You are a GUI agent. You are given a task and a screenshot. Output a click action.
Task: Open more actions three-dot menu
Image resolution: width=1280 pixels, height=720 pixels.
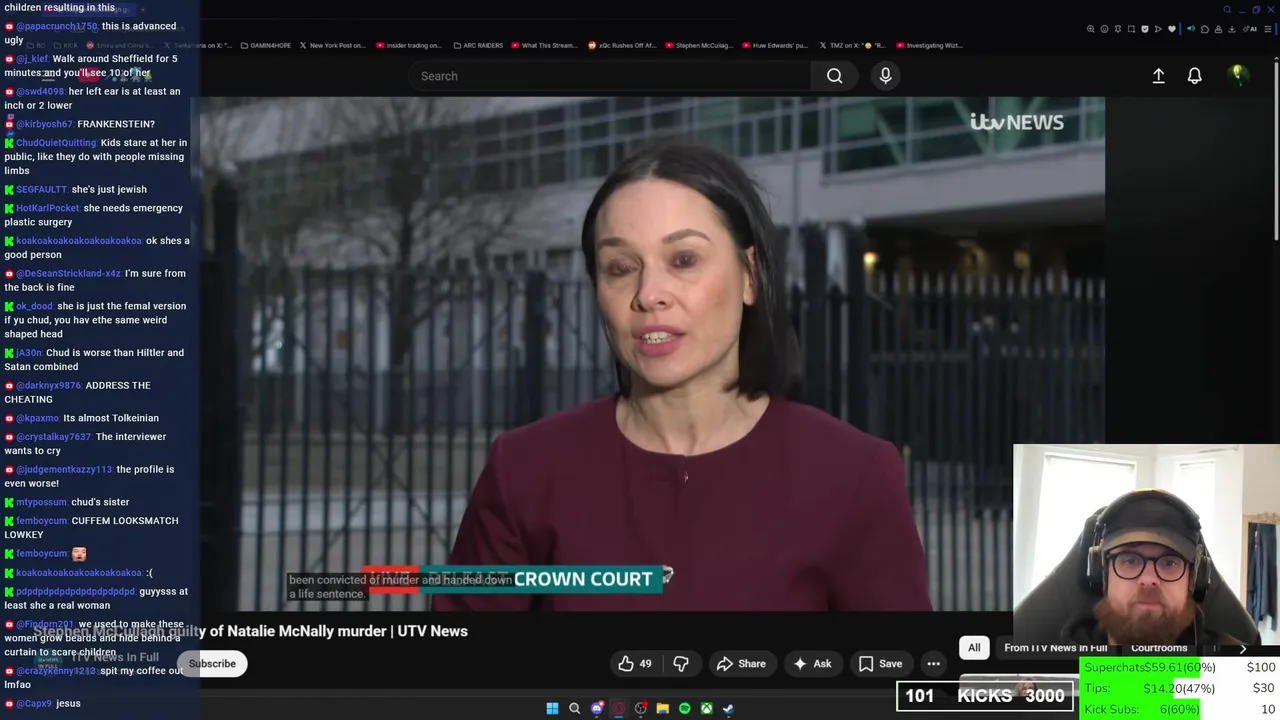pos(933,664)
